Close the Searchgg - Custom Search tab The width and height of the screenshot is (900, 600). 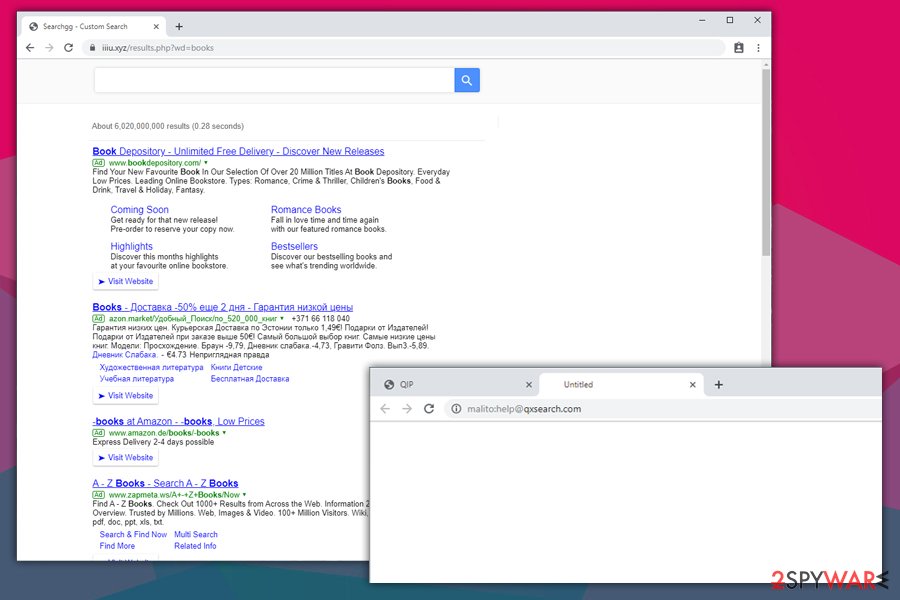[156, 26]
